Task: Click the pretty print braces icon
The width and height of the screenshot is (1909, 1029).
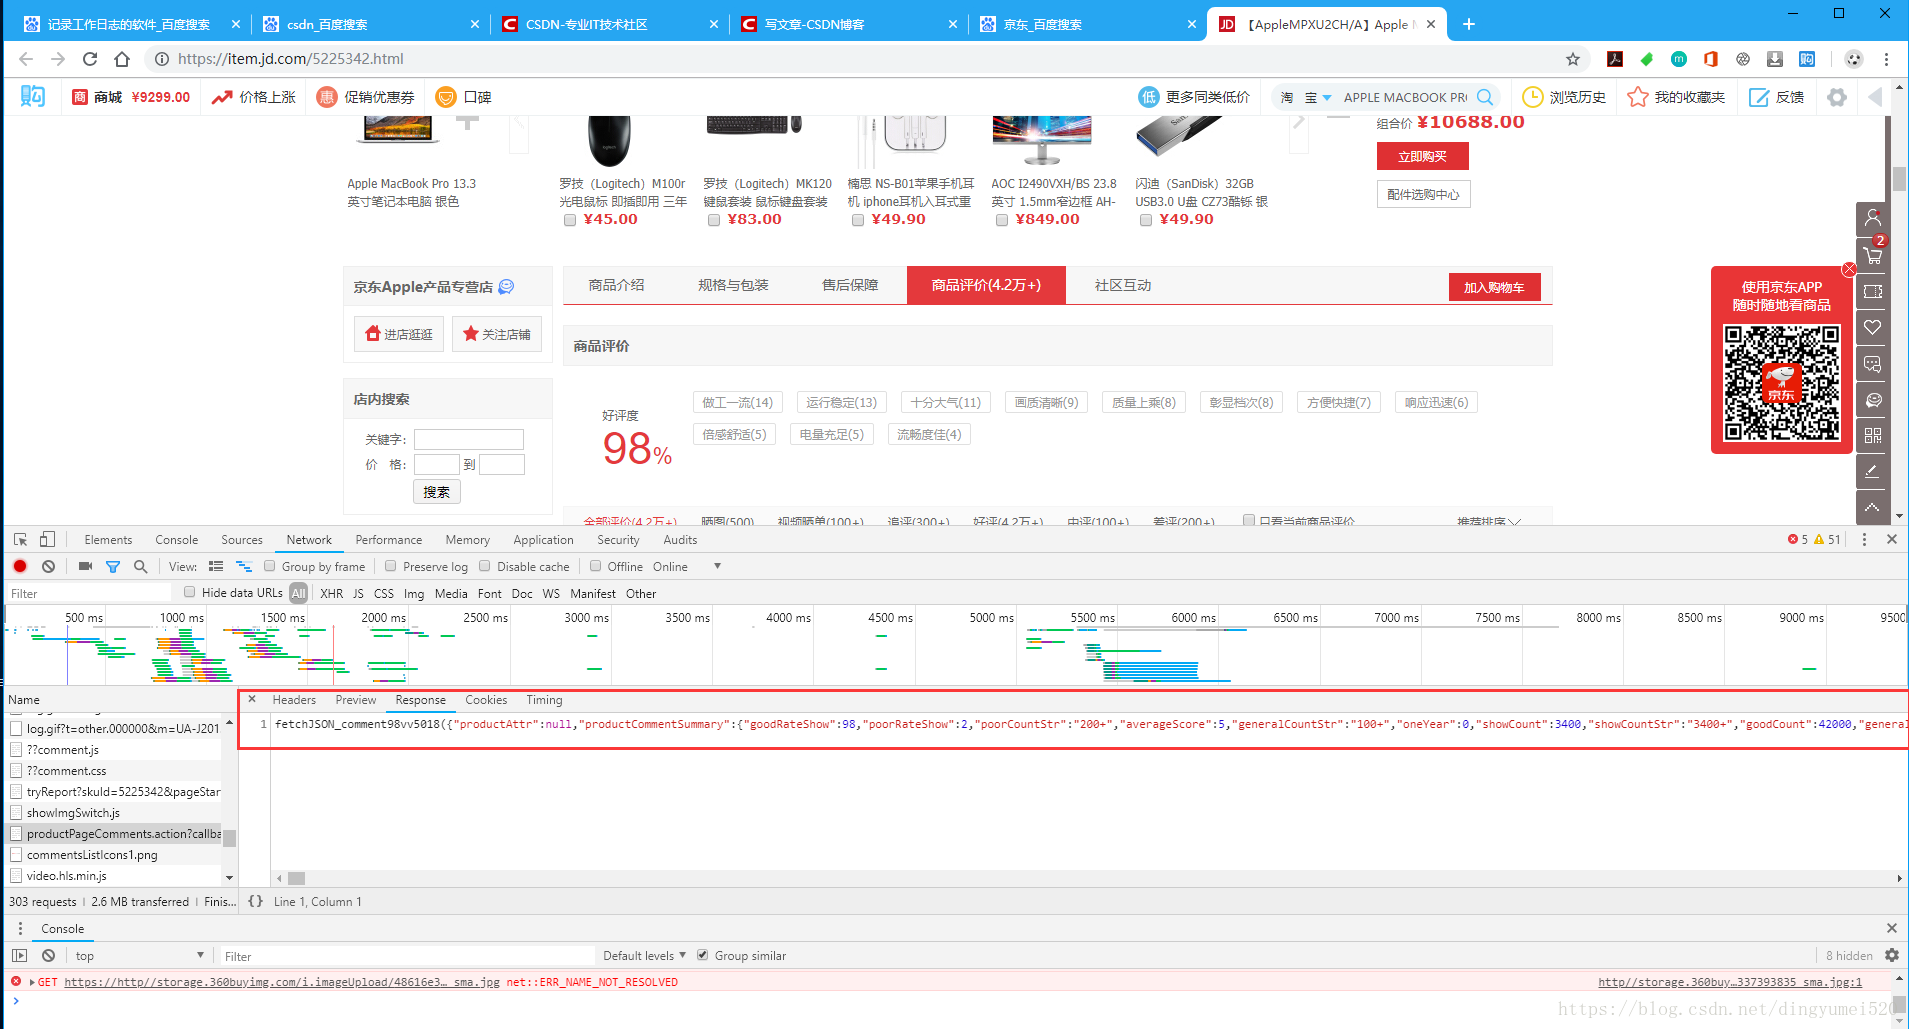Action: tap(256, 901)
